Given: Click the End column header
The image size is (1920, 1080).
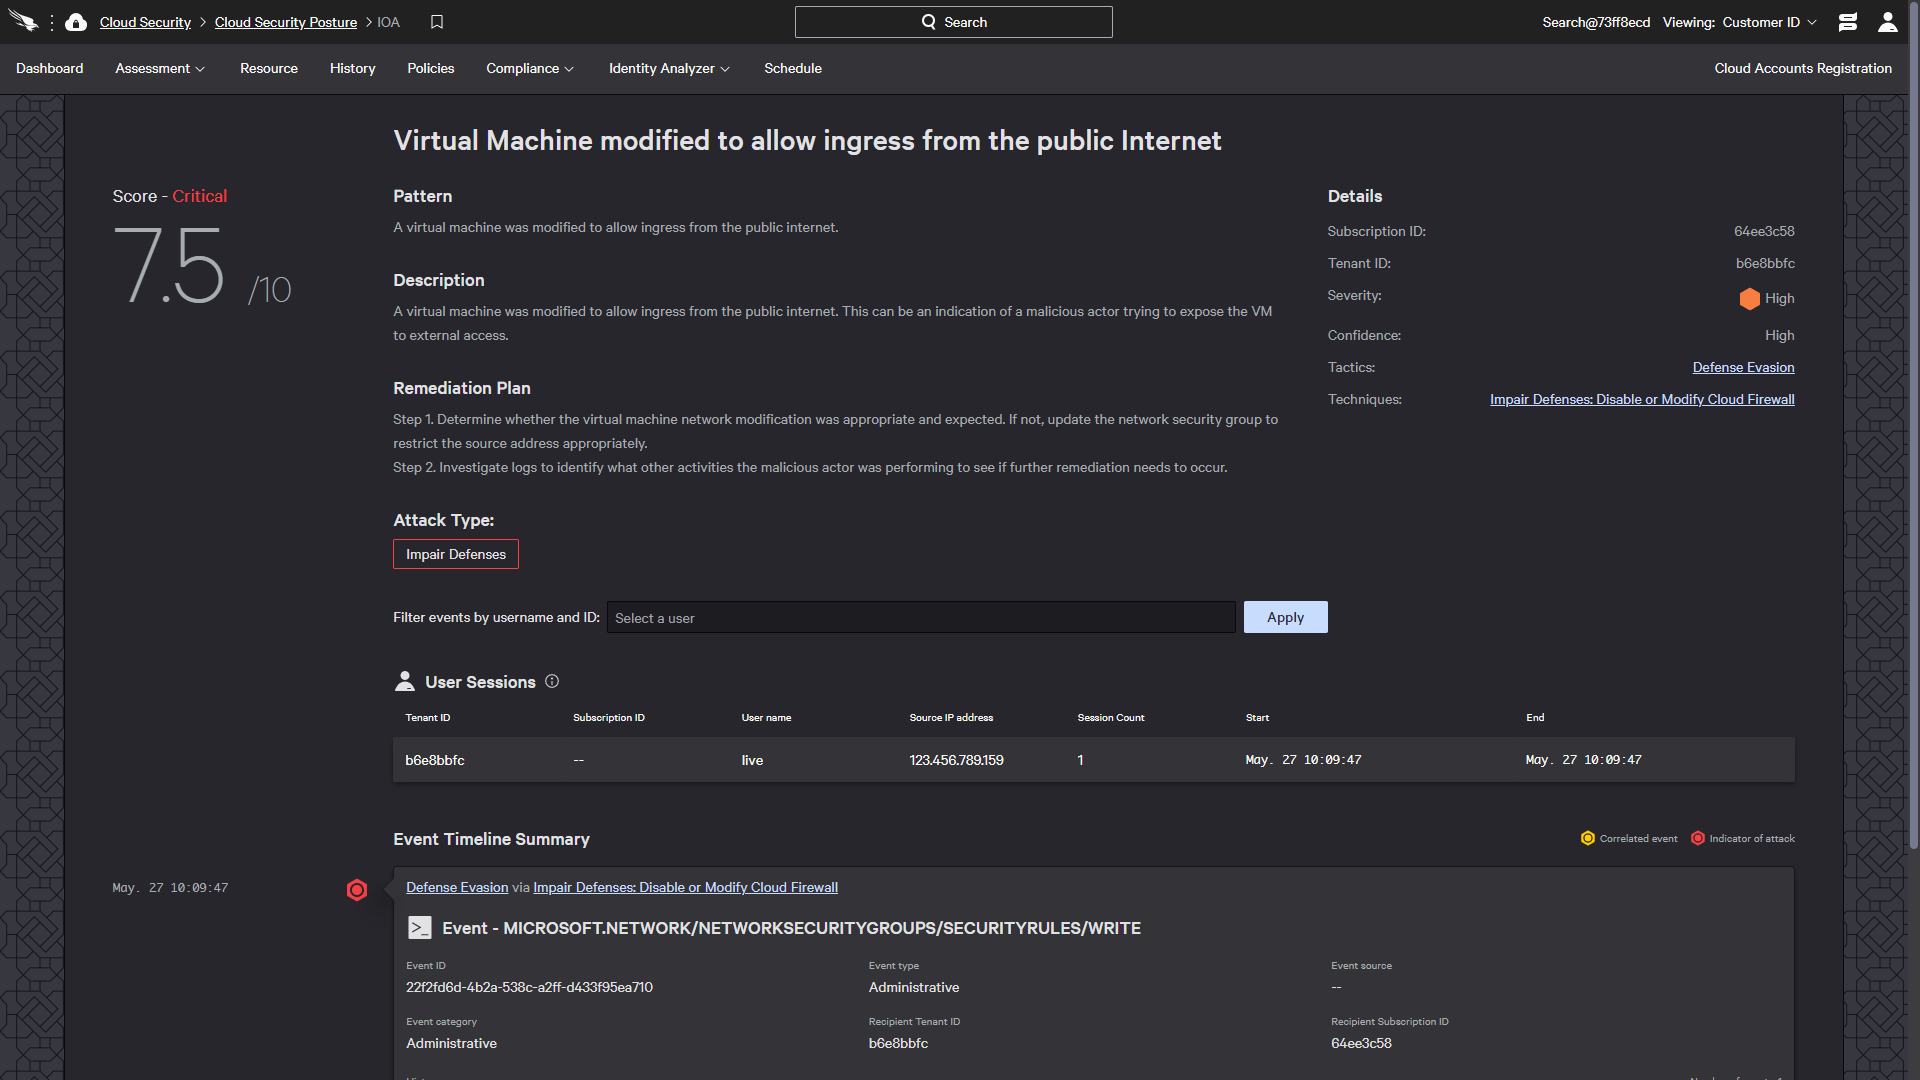Looking at the screenshot, I should click(x=1535, y=717).
